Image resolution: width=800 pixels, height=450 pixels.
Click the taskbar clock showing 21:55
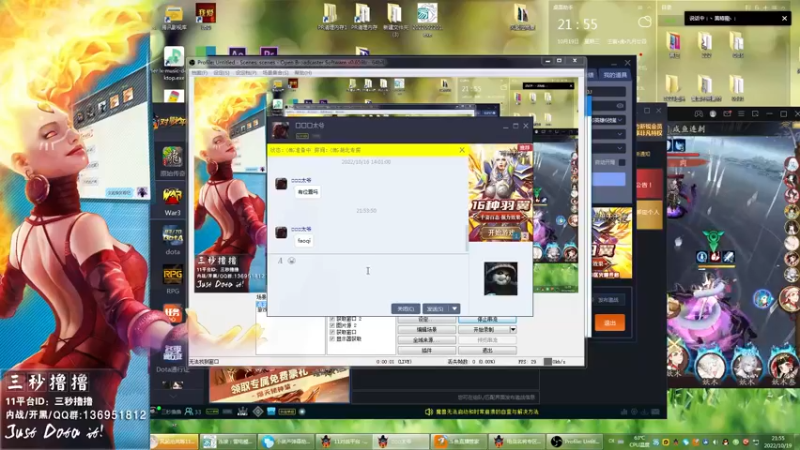778,441
